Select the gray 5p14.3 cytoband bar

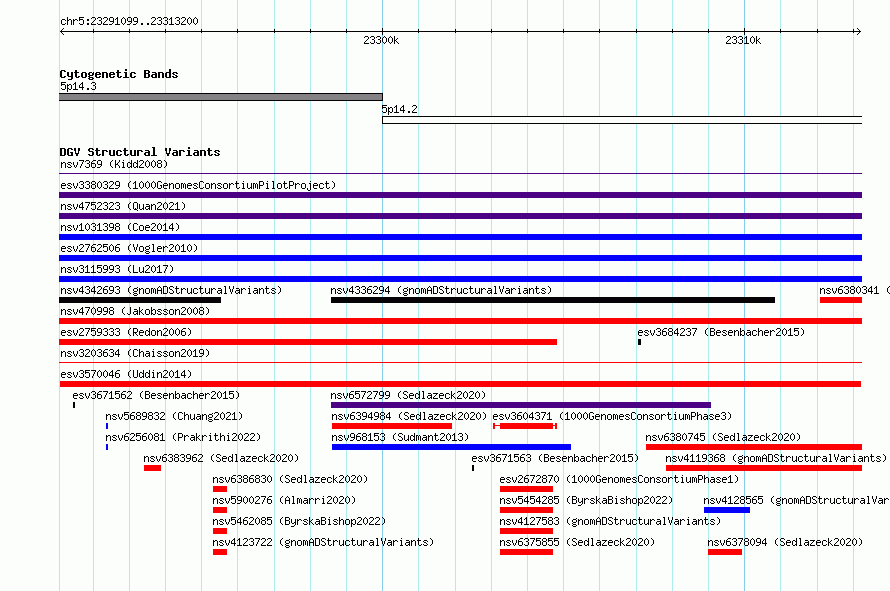221,97
